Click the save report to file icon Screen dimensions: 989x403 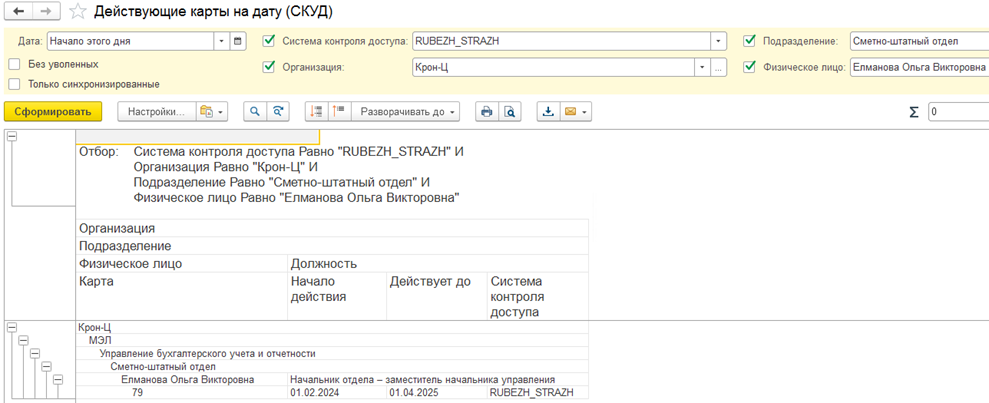tap(548, 112)
